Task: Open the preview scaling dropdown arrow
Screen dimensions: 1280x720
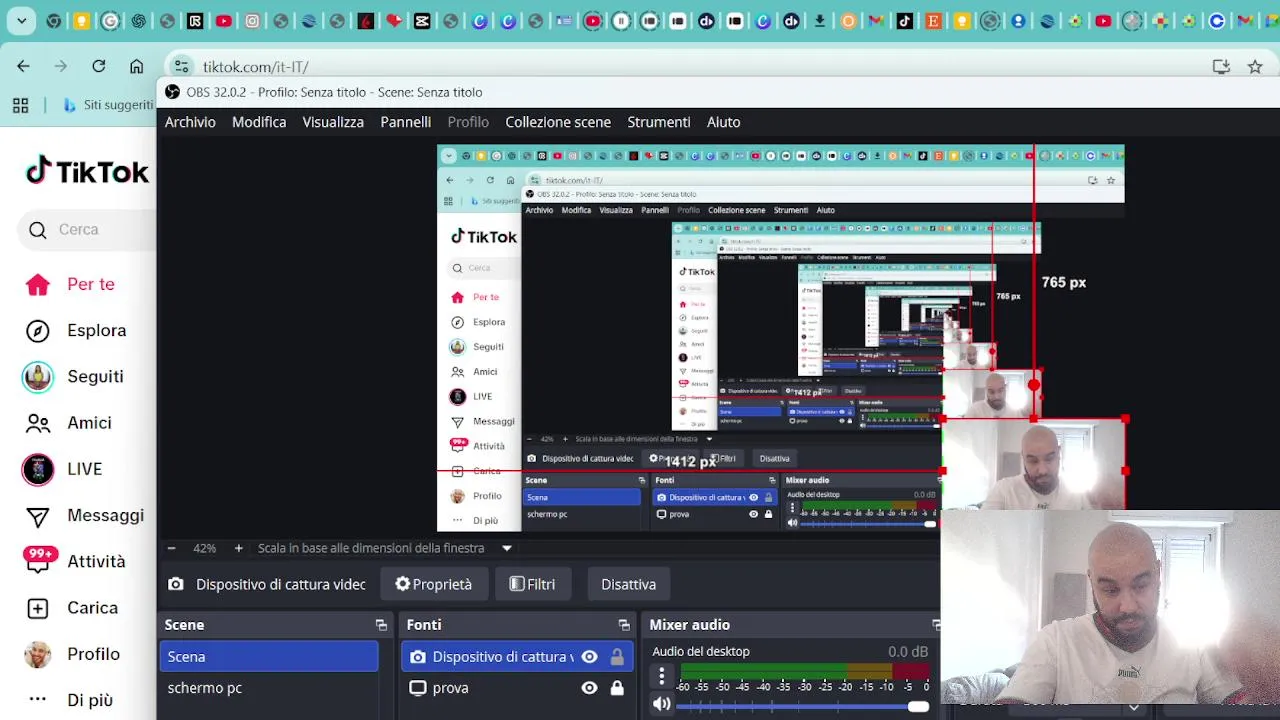Action: (x=507, y=548)
